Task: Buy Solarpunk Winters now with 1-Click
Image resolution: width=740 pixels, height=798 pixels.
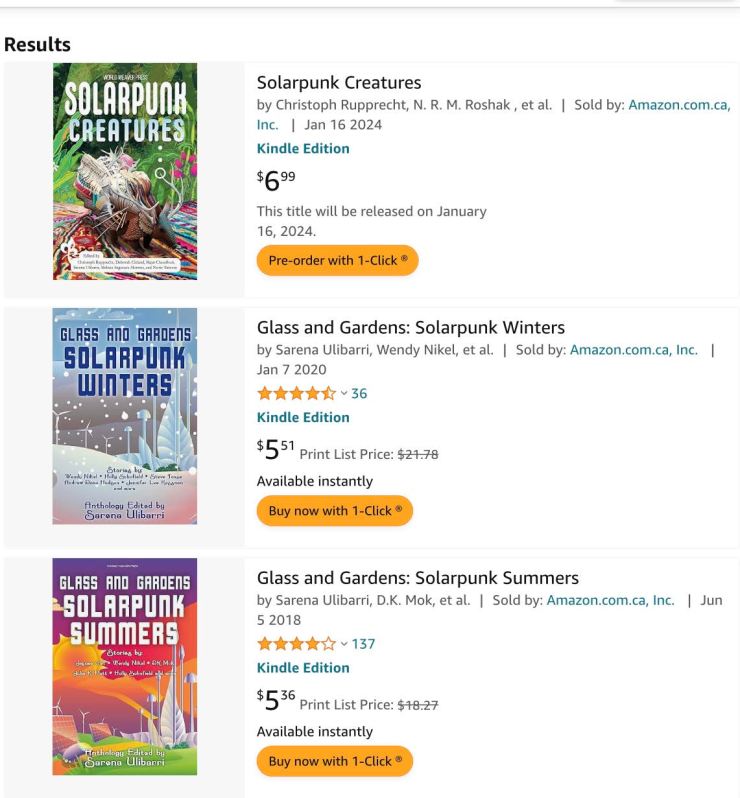Action: pyautogui.click(x=334, y=510)
